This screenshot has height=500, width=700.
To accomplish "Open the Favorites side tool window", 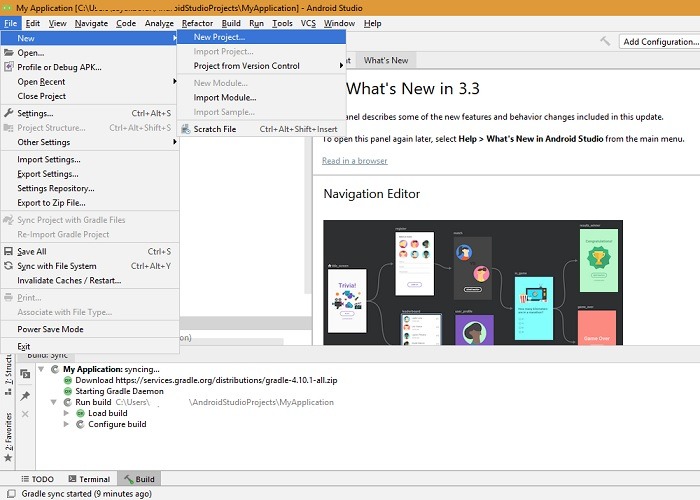I will (x=8, y=437).
